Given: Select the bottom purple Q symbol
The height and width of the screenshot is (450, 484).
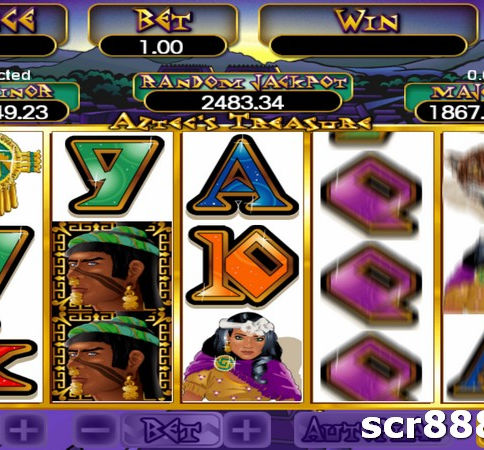Looking at the screenshot, I should [371, 367].
